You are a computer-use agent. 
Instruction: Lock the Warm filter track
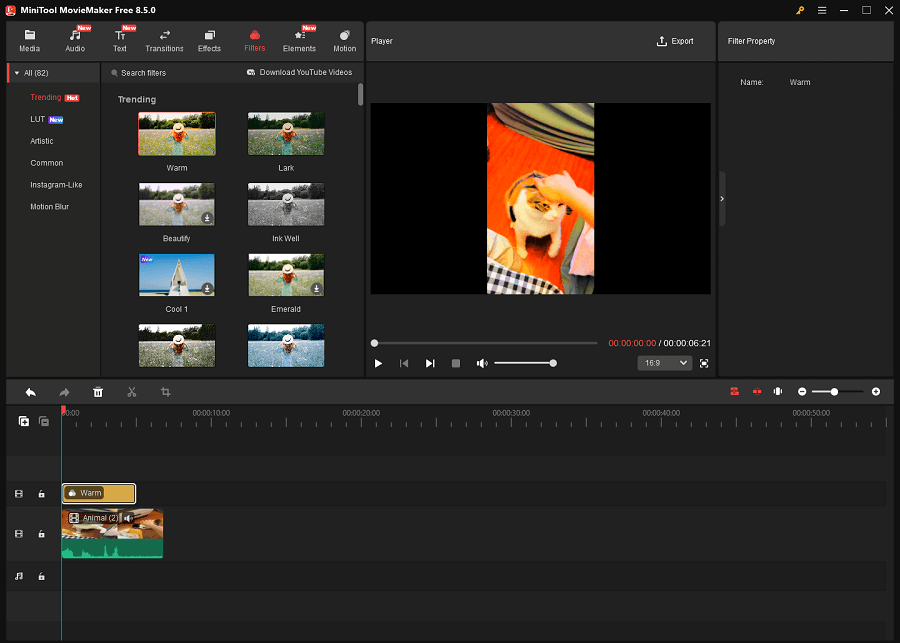point(41,493)
